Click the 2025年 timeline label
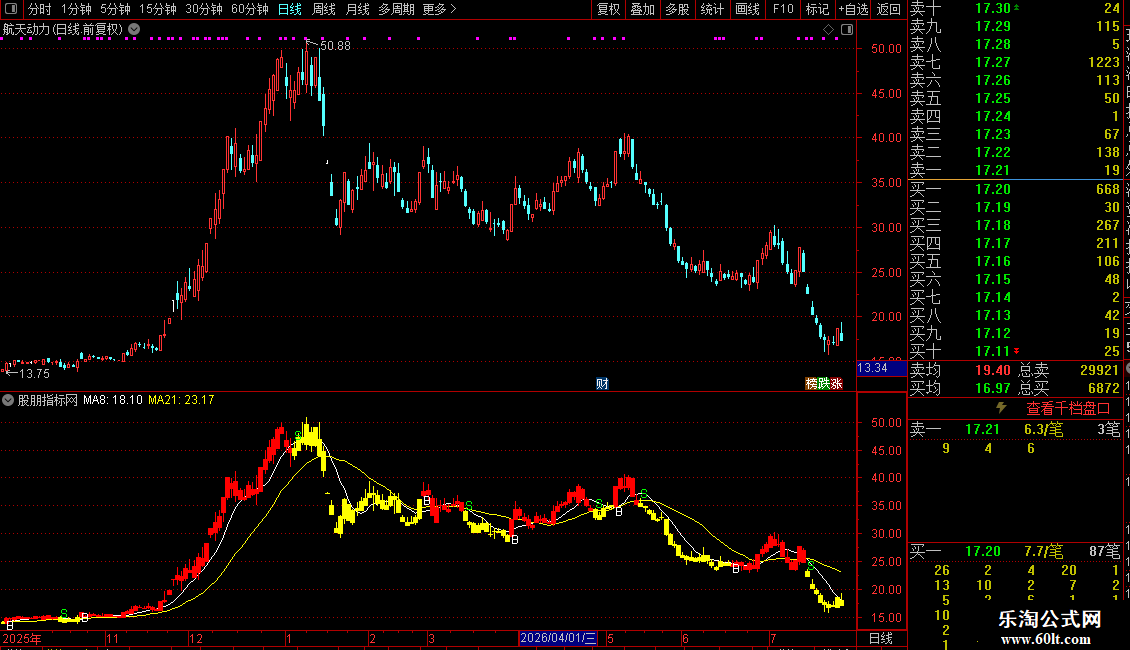The width and height of the screenshot is (1130, 650). [x=22, y=638]
